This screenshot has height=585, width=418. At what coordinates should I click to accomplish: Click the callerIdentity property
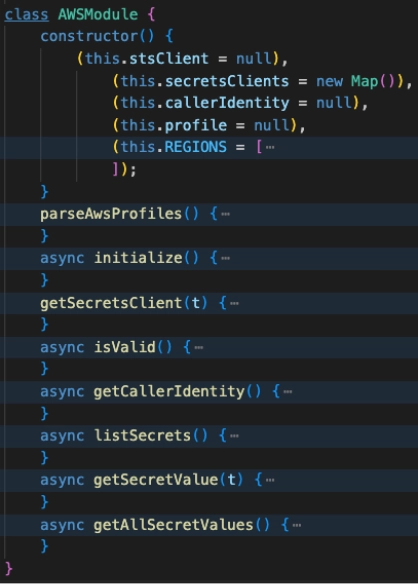pos(227,103)
